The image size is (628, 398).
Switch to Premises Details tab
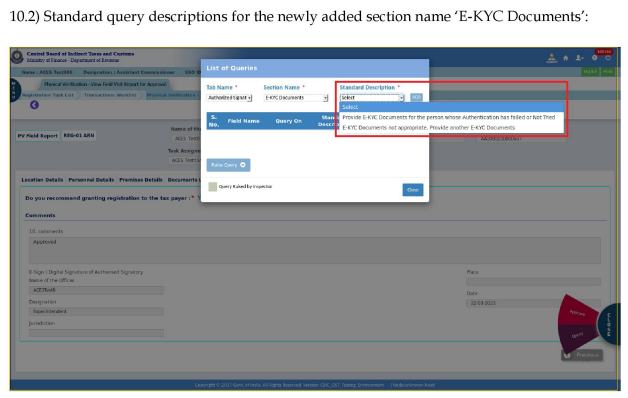click(141, 180)
